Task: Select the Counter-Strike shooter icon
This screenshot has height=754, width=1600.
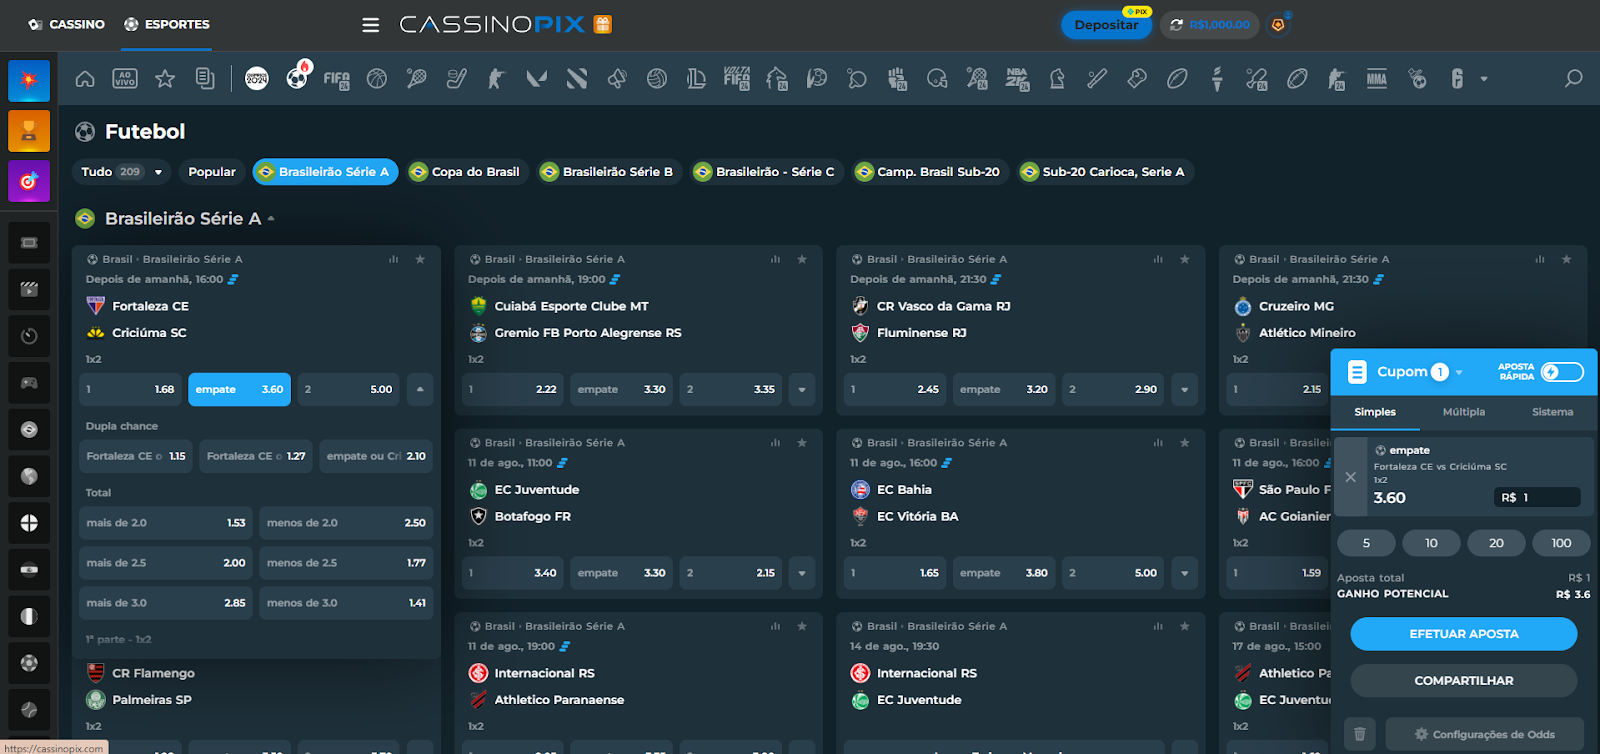Action: (x=497, y=79)
